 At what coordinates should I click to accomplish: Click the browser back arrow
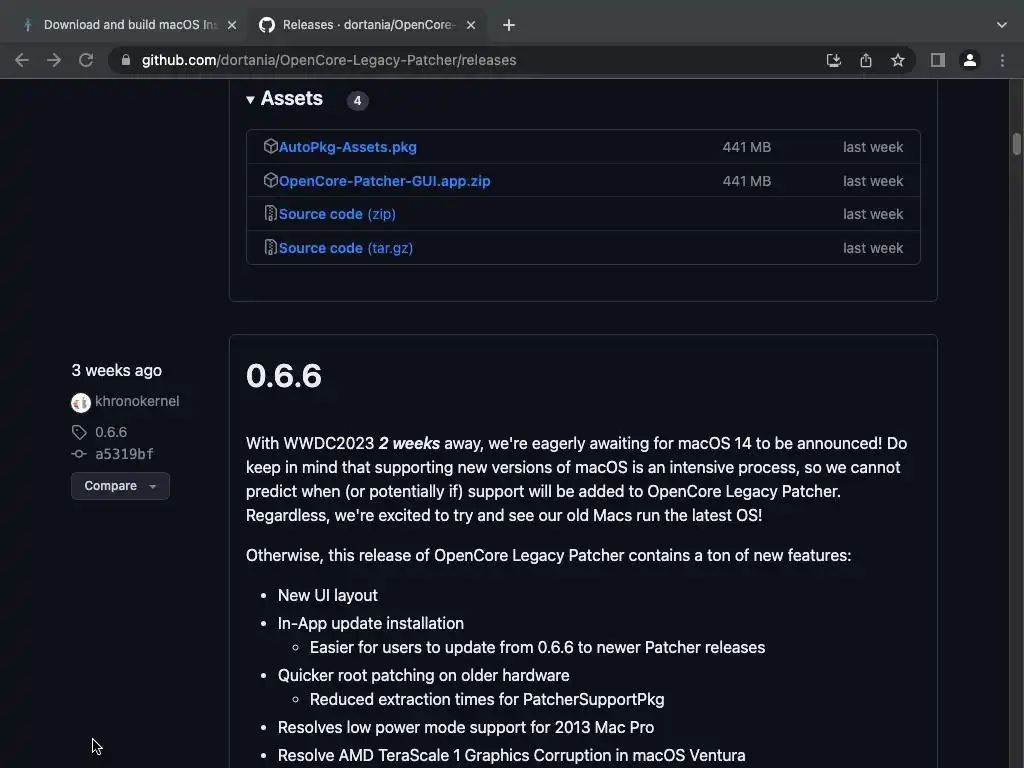(x=22, y=60)
